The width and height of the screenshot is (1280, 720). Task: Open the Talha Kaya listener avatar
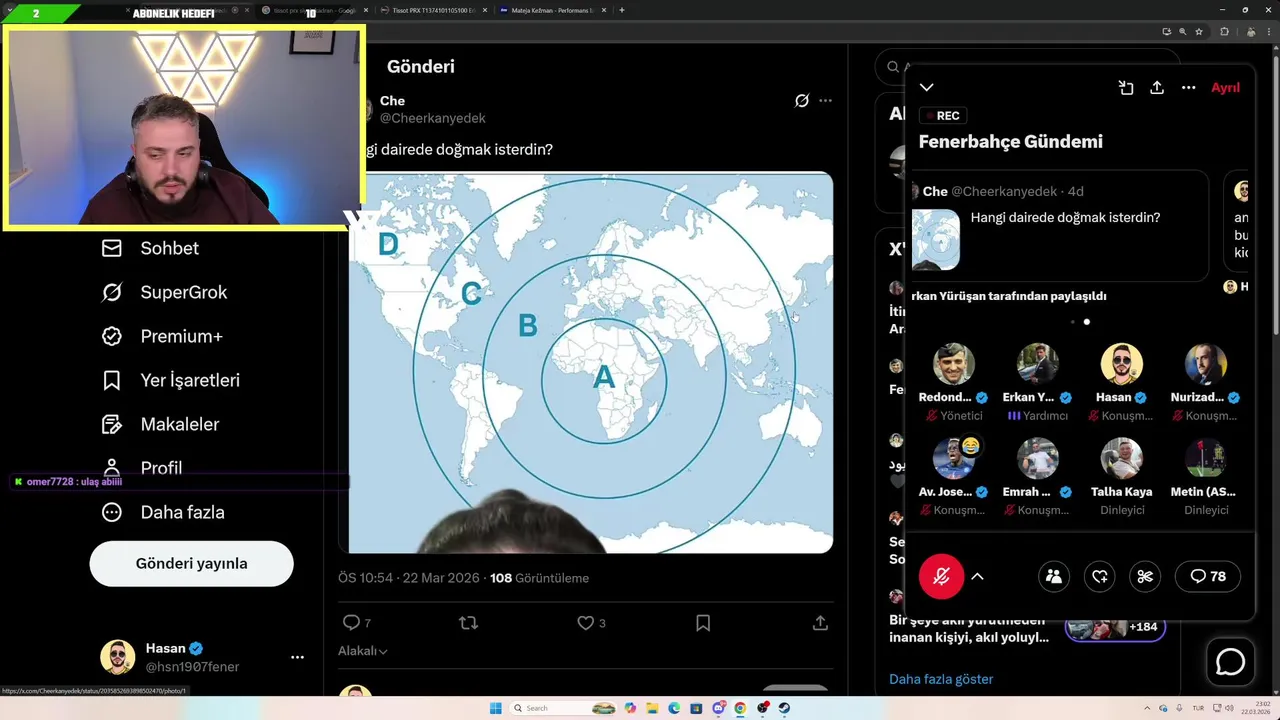(x=1121, y=459)
